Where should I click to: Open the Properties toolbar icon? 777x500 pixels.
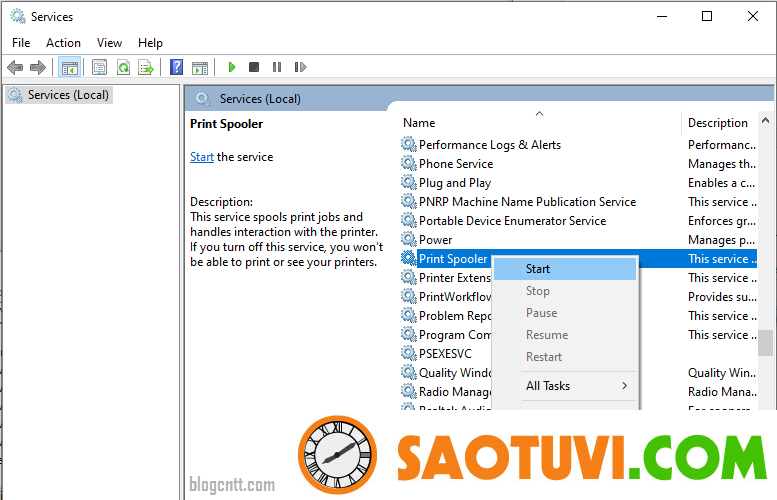(x=99, y=67)
